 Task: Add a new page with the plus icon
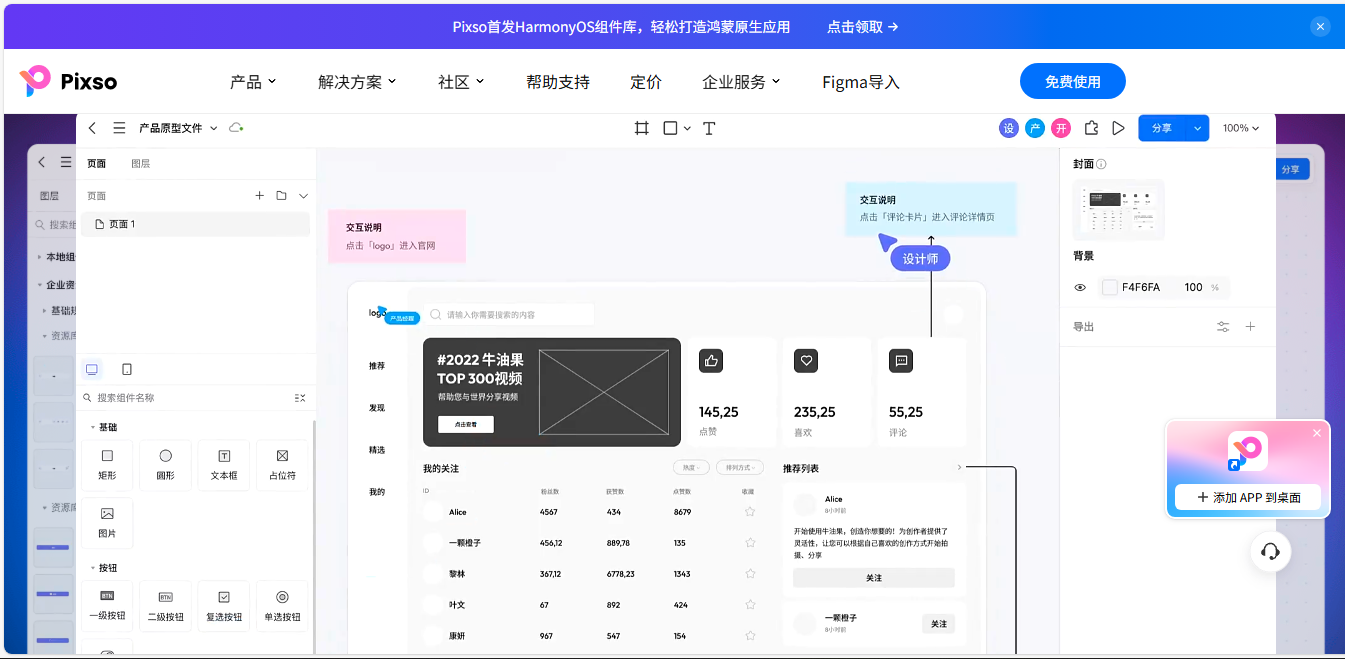[x=260, y=196]
